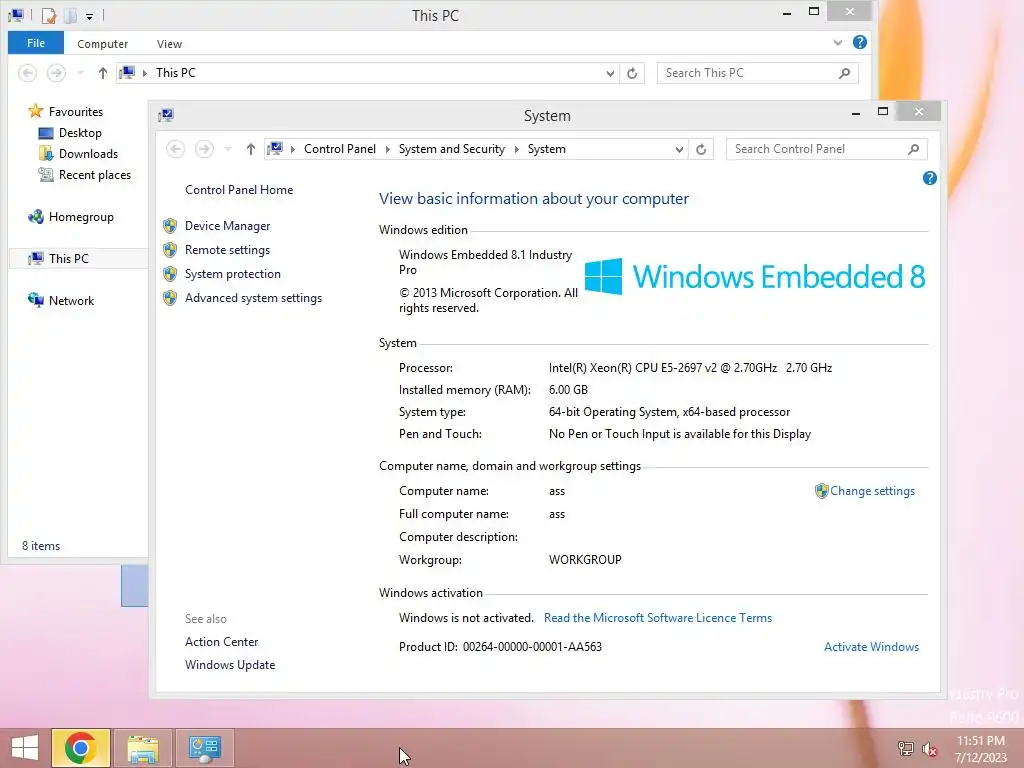
Task: Open File Explorer from the taskbar
Action: coord(142,748)
